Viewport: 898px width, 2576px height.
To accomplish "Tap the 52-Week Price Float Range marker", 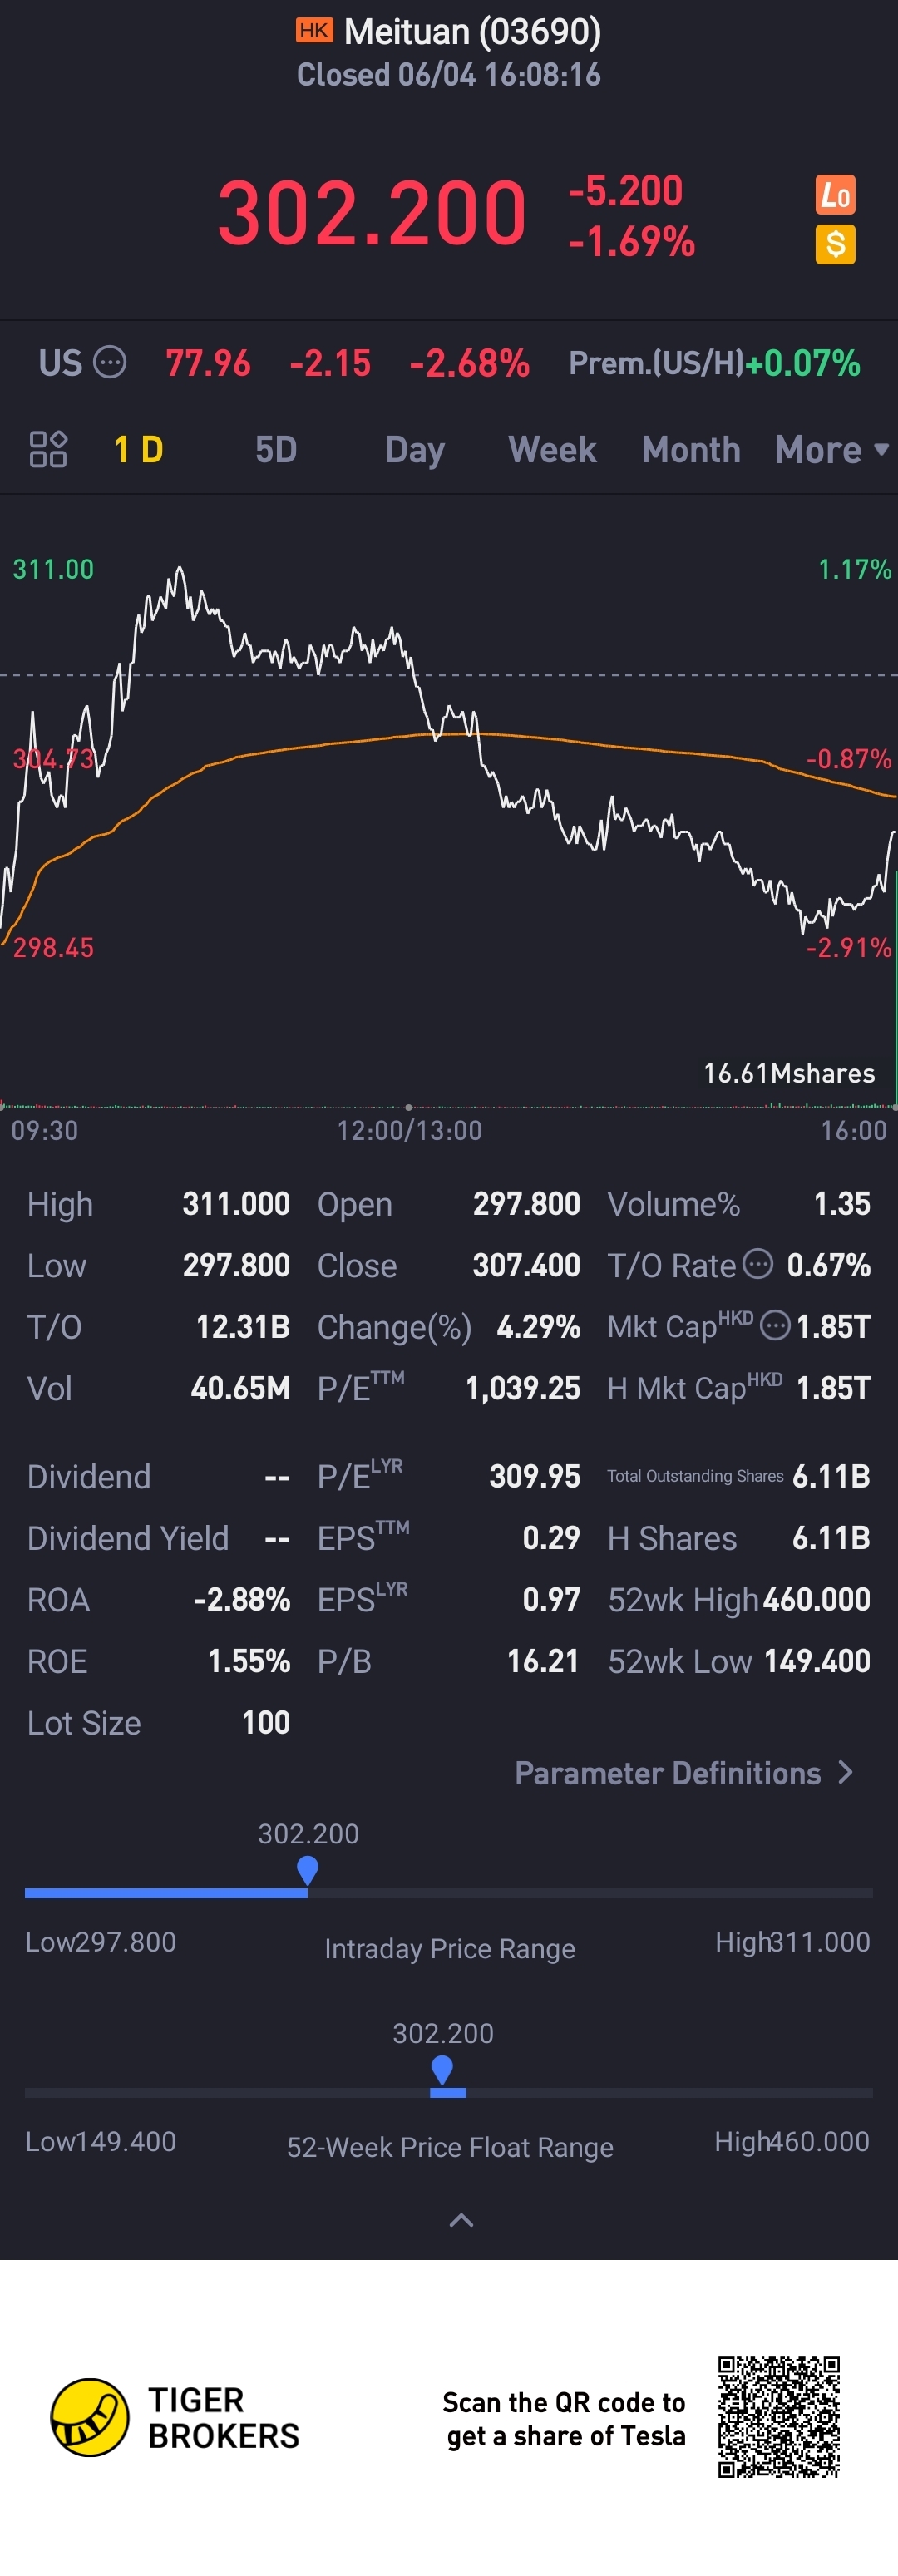I will (442, 2069).
